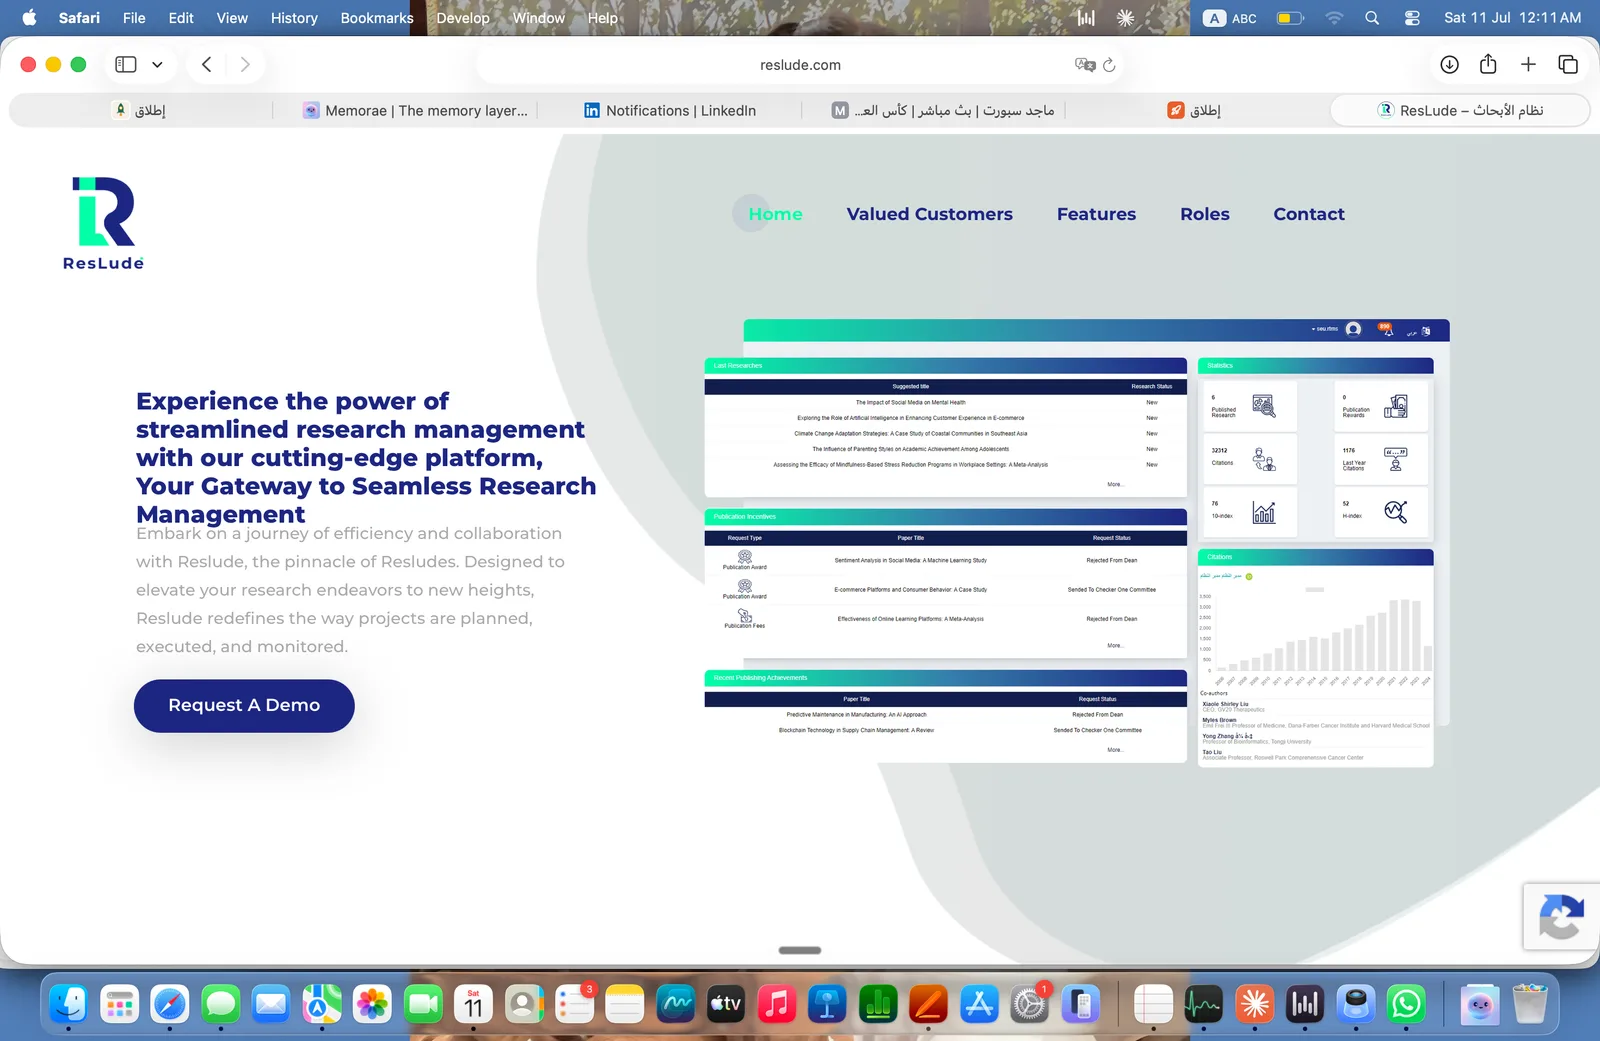The height and width of the screenshot is (1041, 1600).
Task: Open the tab groups chevron beside sidebar button
Action: [157, 65]
